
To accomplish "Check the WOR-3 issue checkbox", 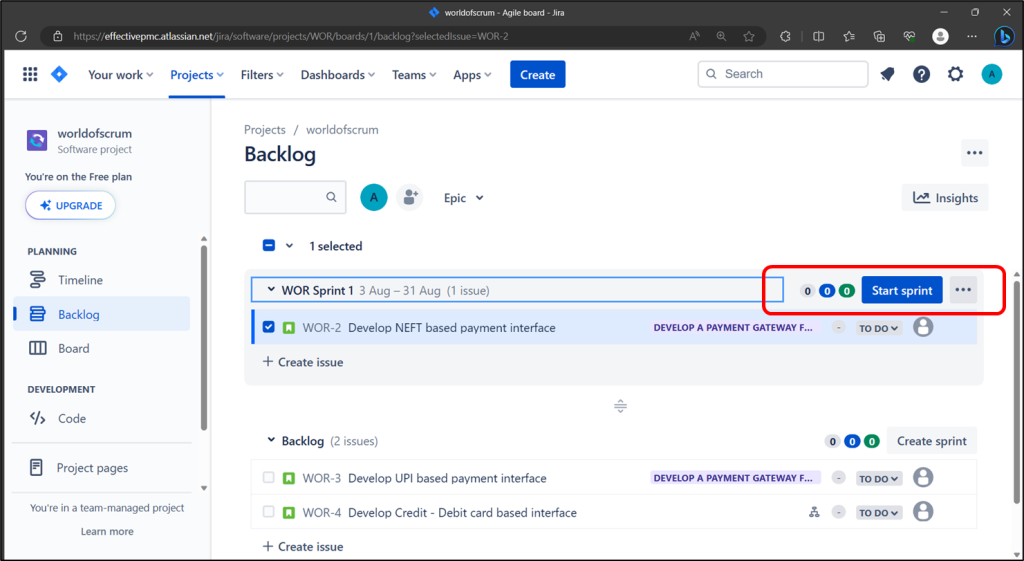I will click(268, 477).
